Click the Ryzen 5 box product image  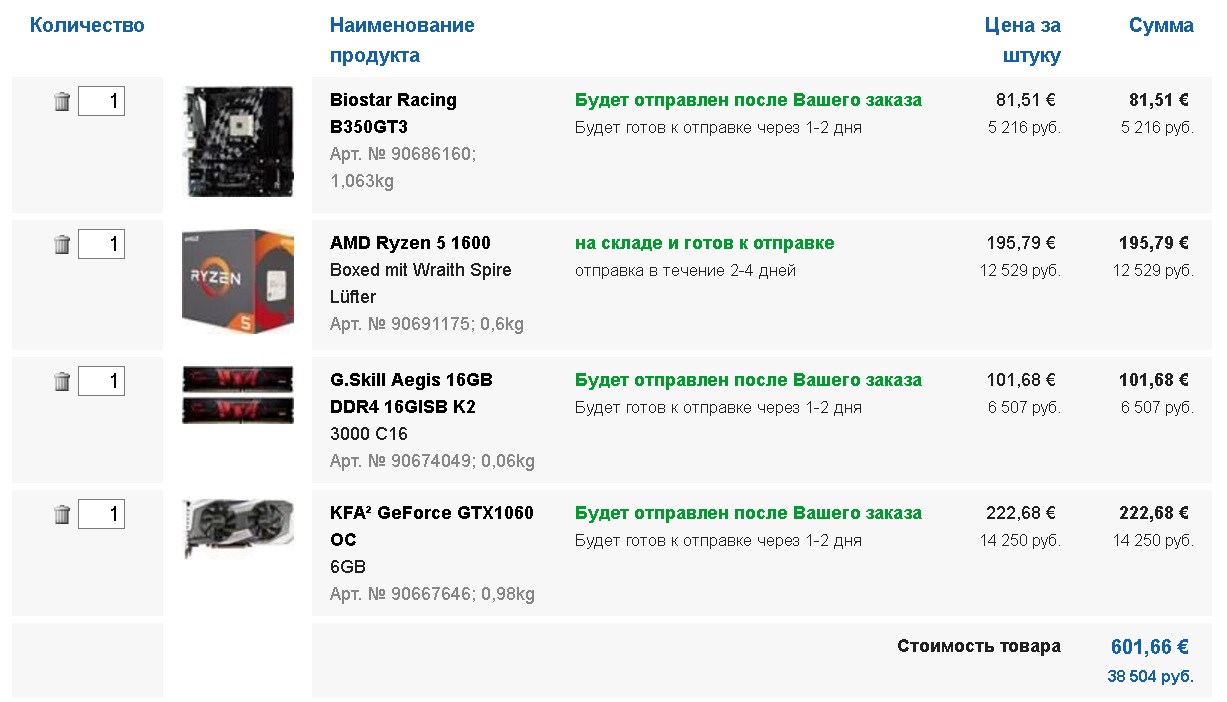pyautogui.click(x=238, y=281)
